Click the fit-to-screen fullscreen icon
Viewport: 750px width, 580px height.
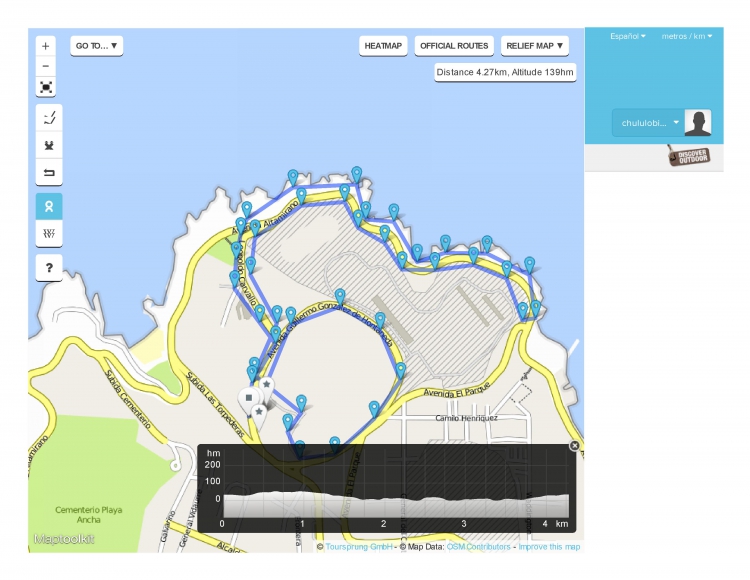(x=47, y=87)
